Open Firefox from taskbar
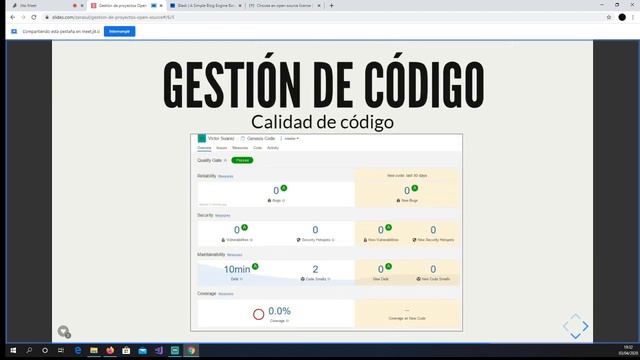Image resolution: width=640 pixels, height=360 pixels. (x=110, y=350)
